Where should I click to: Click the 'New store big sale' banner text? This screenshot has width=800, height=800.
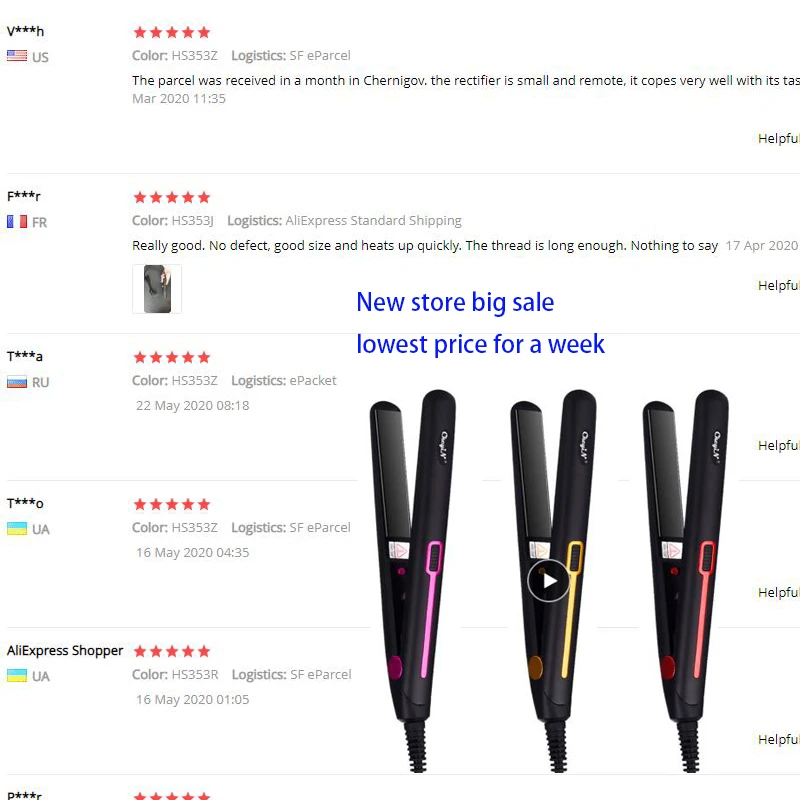(455, 302)
